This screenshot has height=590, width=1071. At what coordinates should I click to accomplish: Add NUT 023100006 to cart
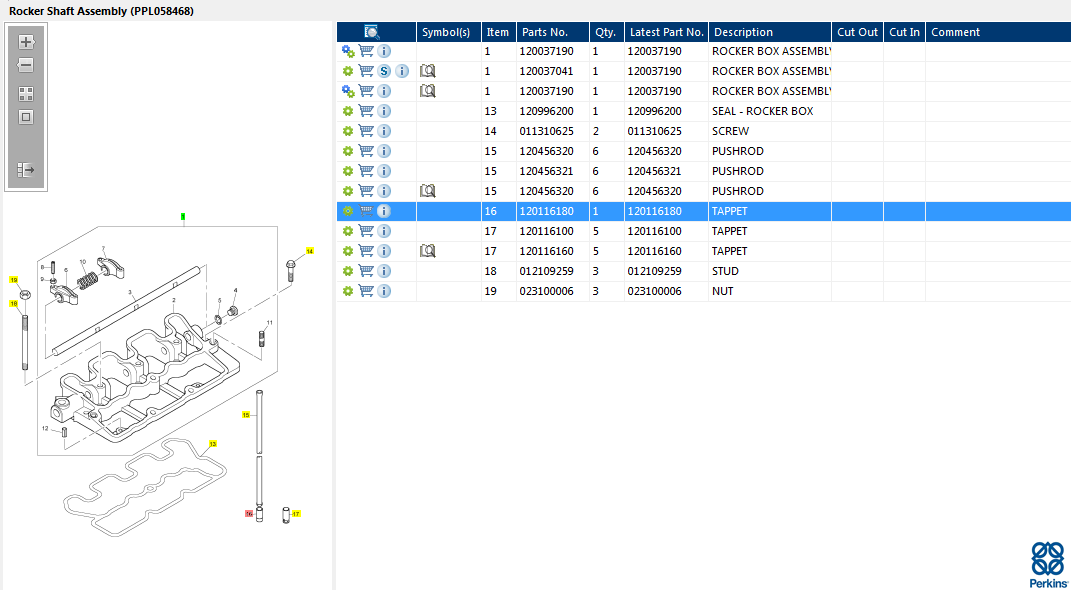click(x=366, y=291)
